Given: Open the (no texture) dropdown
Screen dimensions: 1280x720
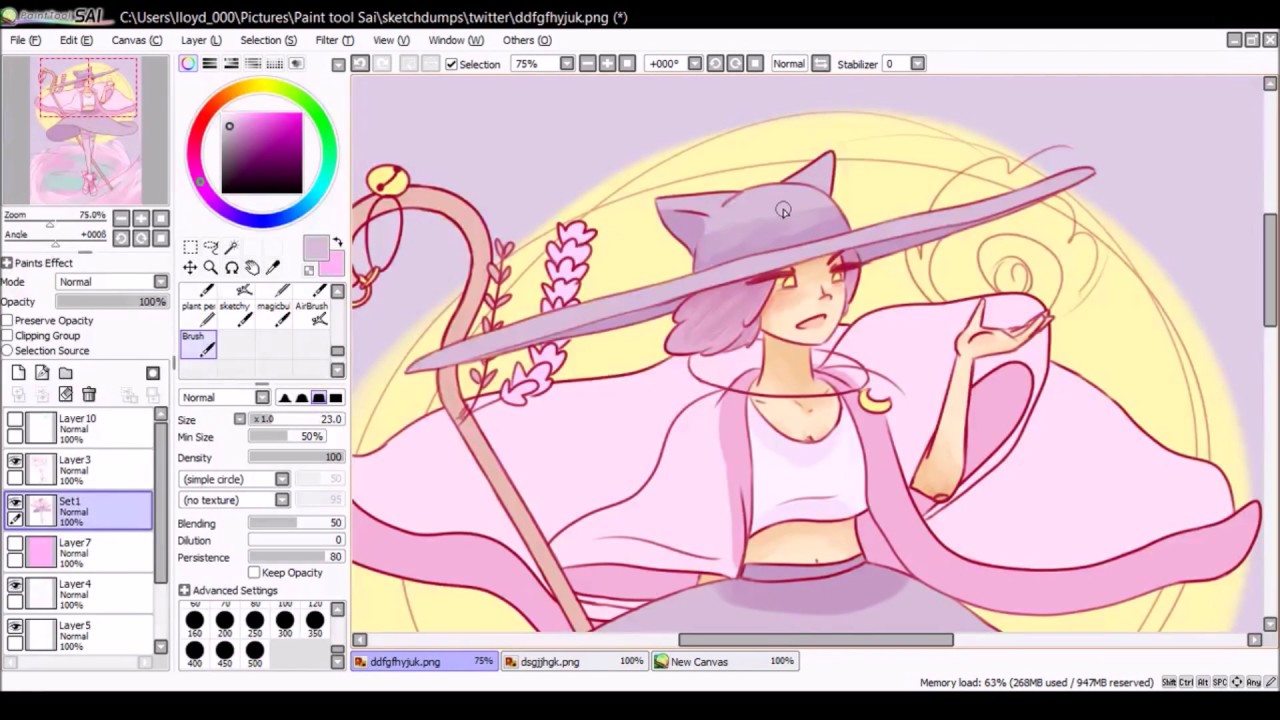Looking at the screenshot, I should pos(235,500).
